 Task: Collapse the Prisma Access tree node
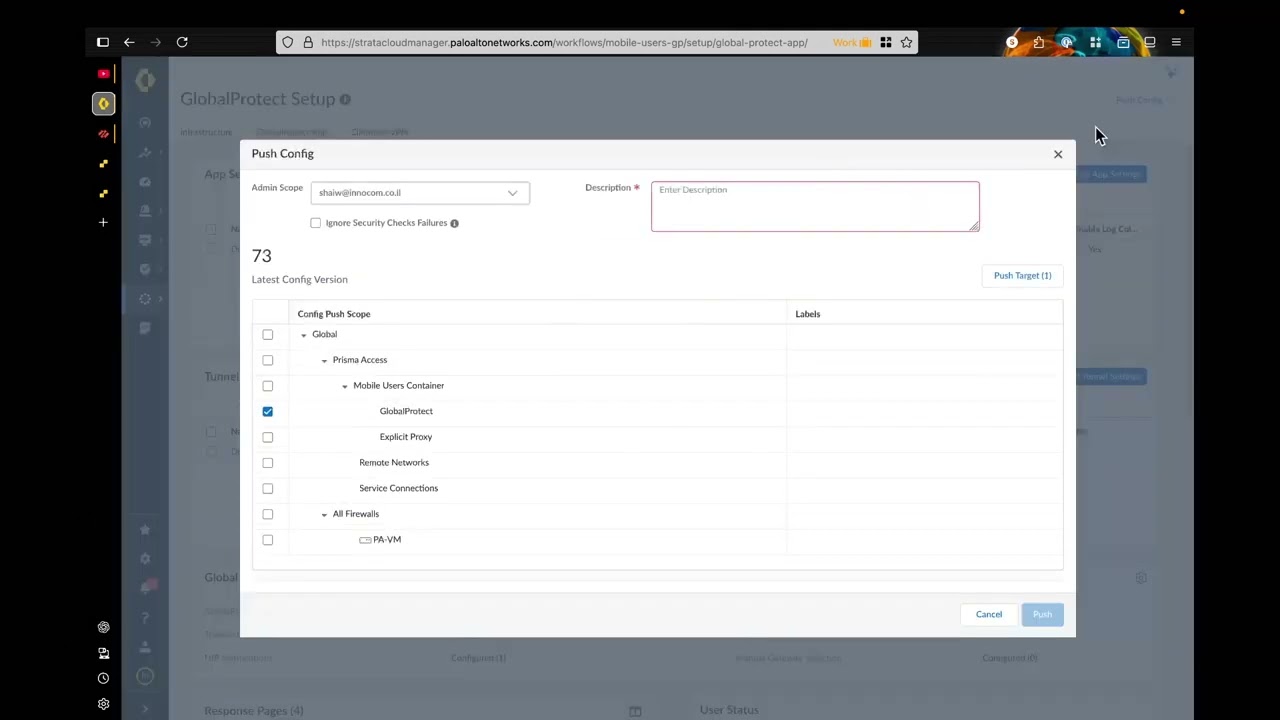coord(324,360)
